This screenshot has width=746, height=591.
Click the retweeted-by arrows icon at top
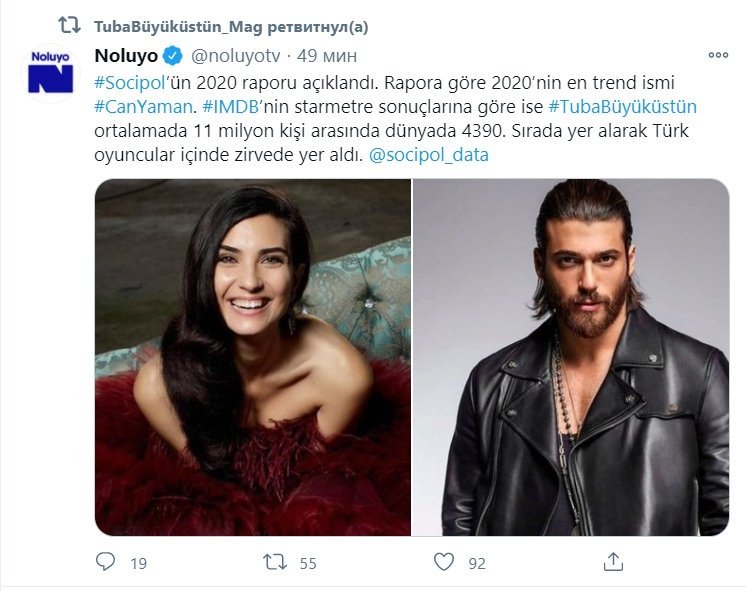tap(69, 24)
